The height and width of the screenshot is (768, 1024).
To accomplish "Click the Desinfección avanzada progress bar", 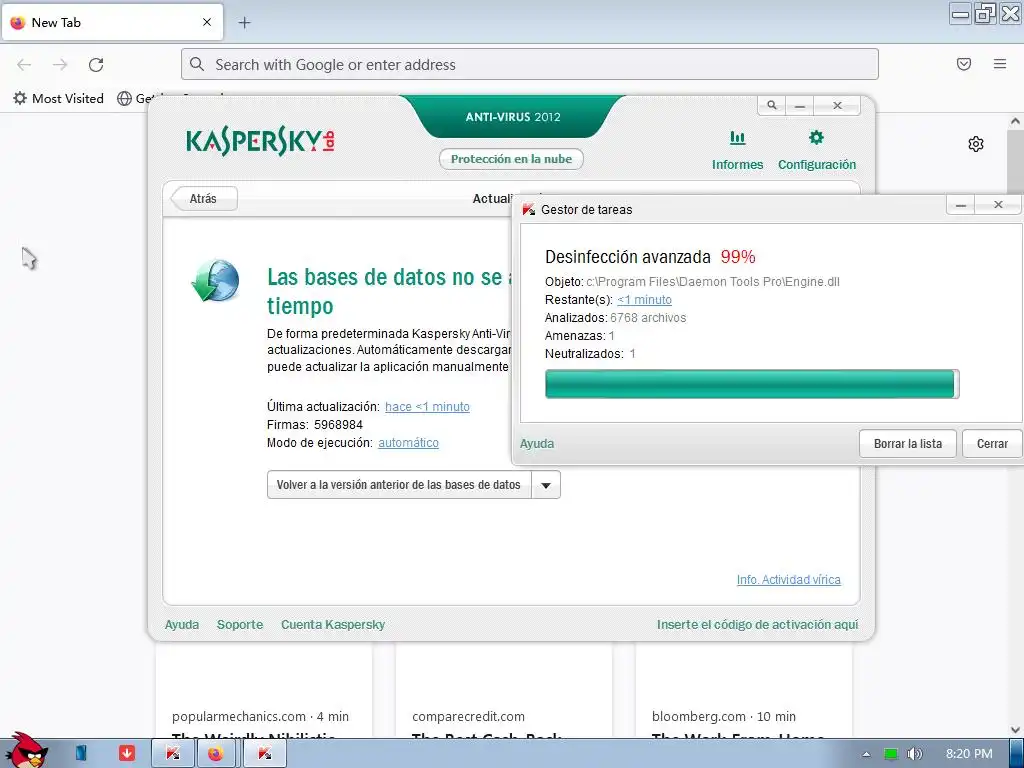I will pos(752,384).
